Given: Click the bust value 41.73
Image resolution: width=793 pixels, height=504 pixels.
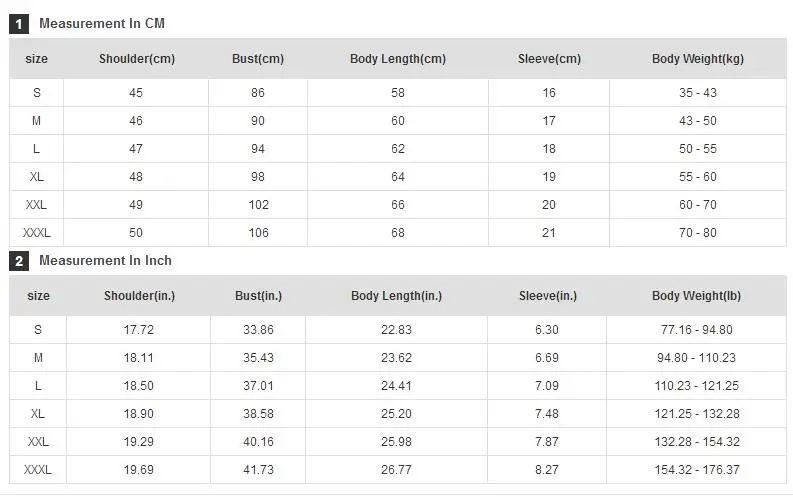Looking at the screenshot, I should [x=258, y=470].
